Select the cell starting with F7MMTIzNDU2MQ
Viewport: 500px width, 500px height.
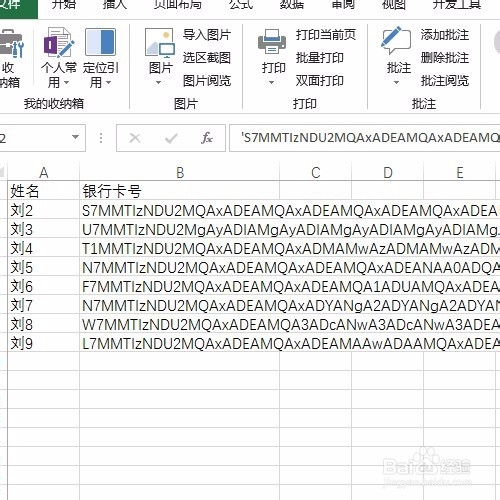coord(180,286)
